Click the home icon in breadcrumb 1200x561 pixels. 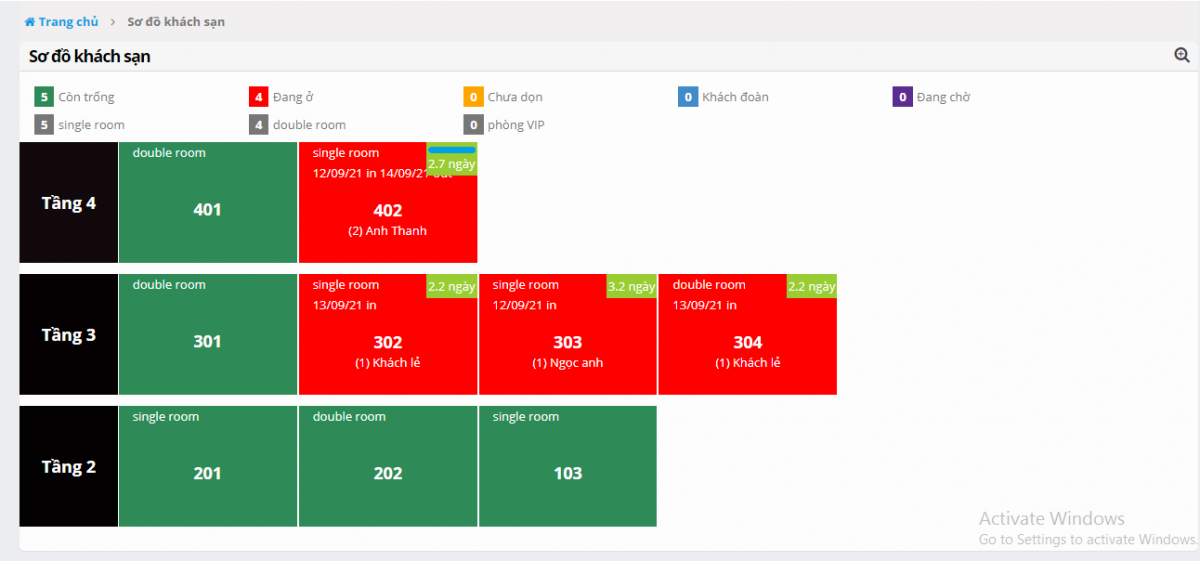point(30,22)
